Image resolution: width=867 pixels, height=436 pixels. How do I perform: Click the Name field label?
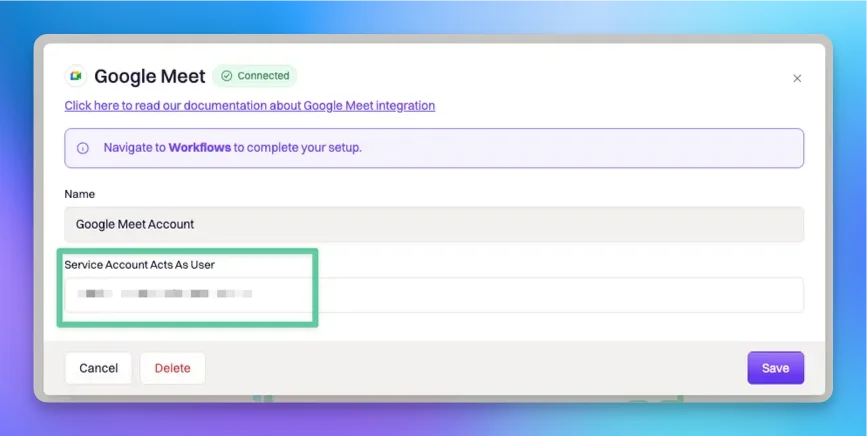tap(80, 194)
